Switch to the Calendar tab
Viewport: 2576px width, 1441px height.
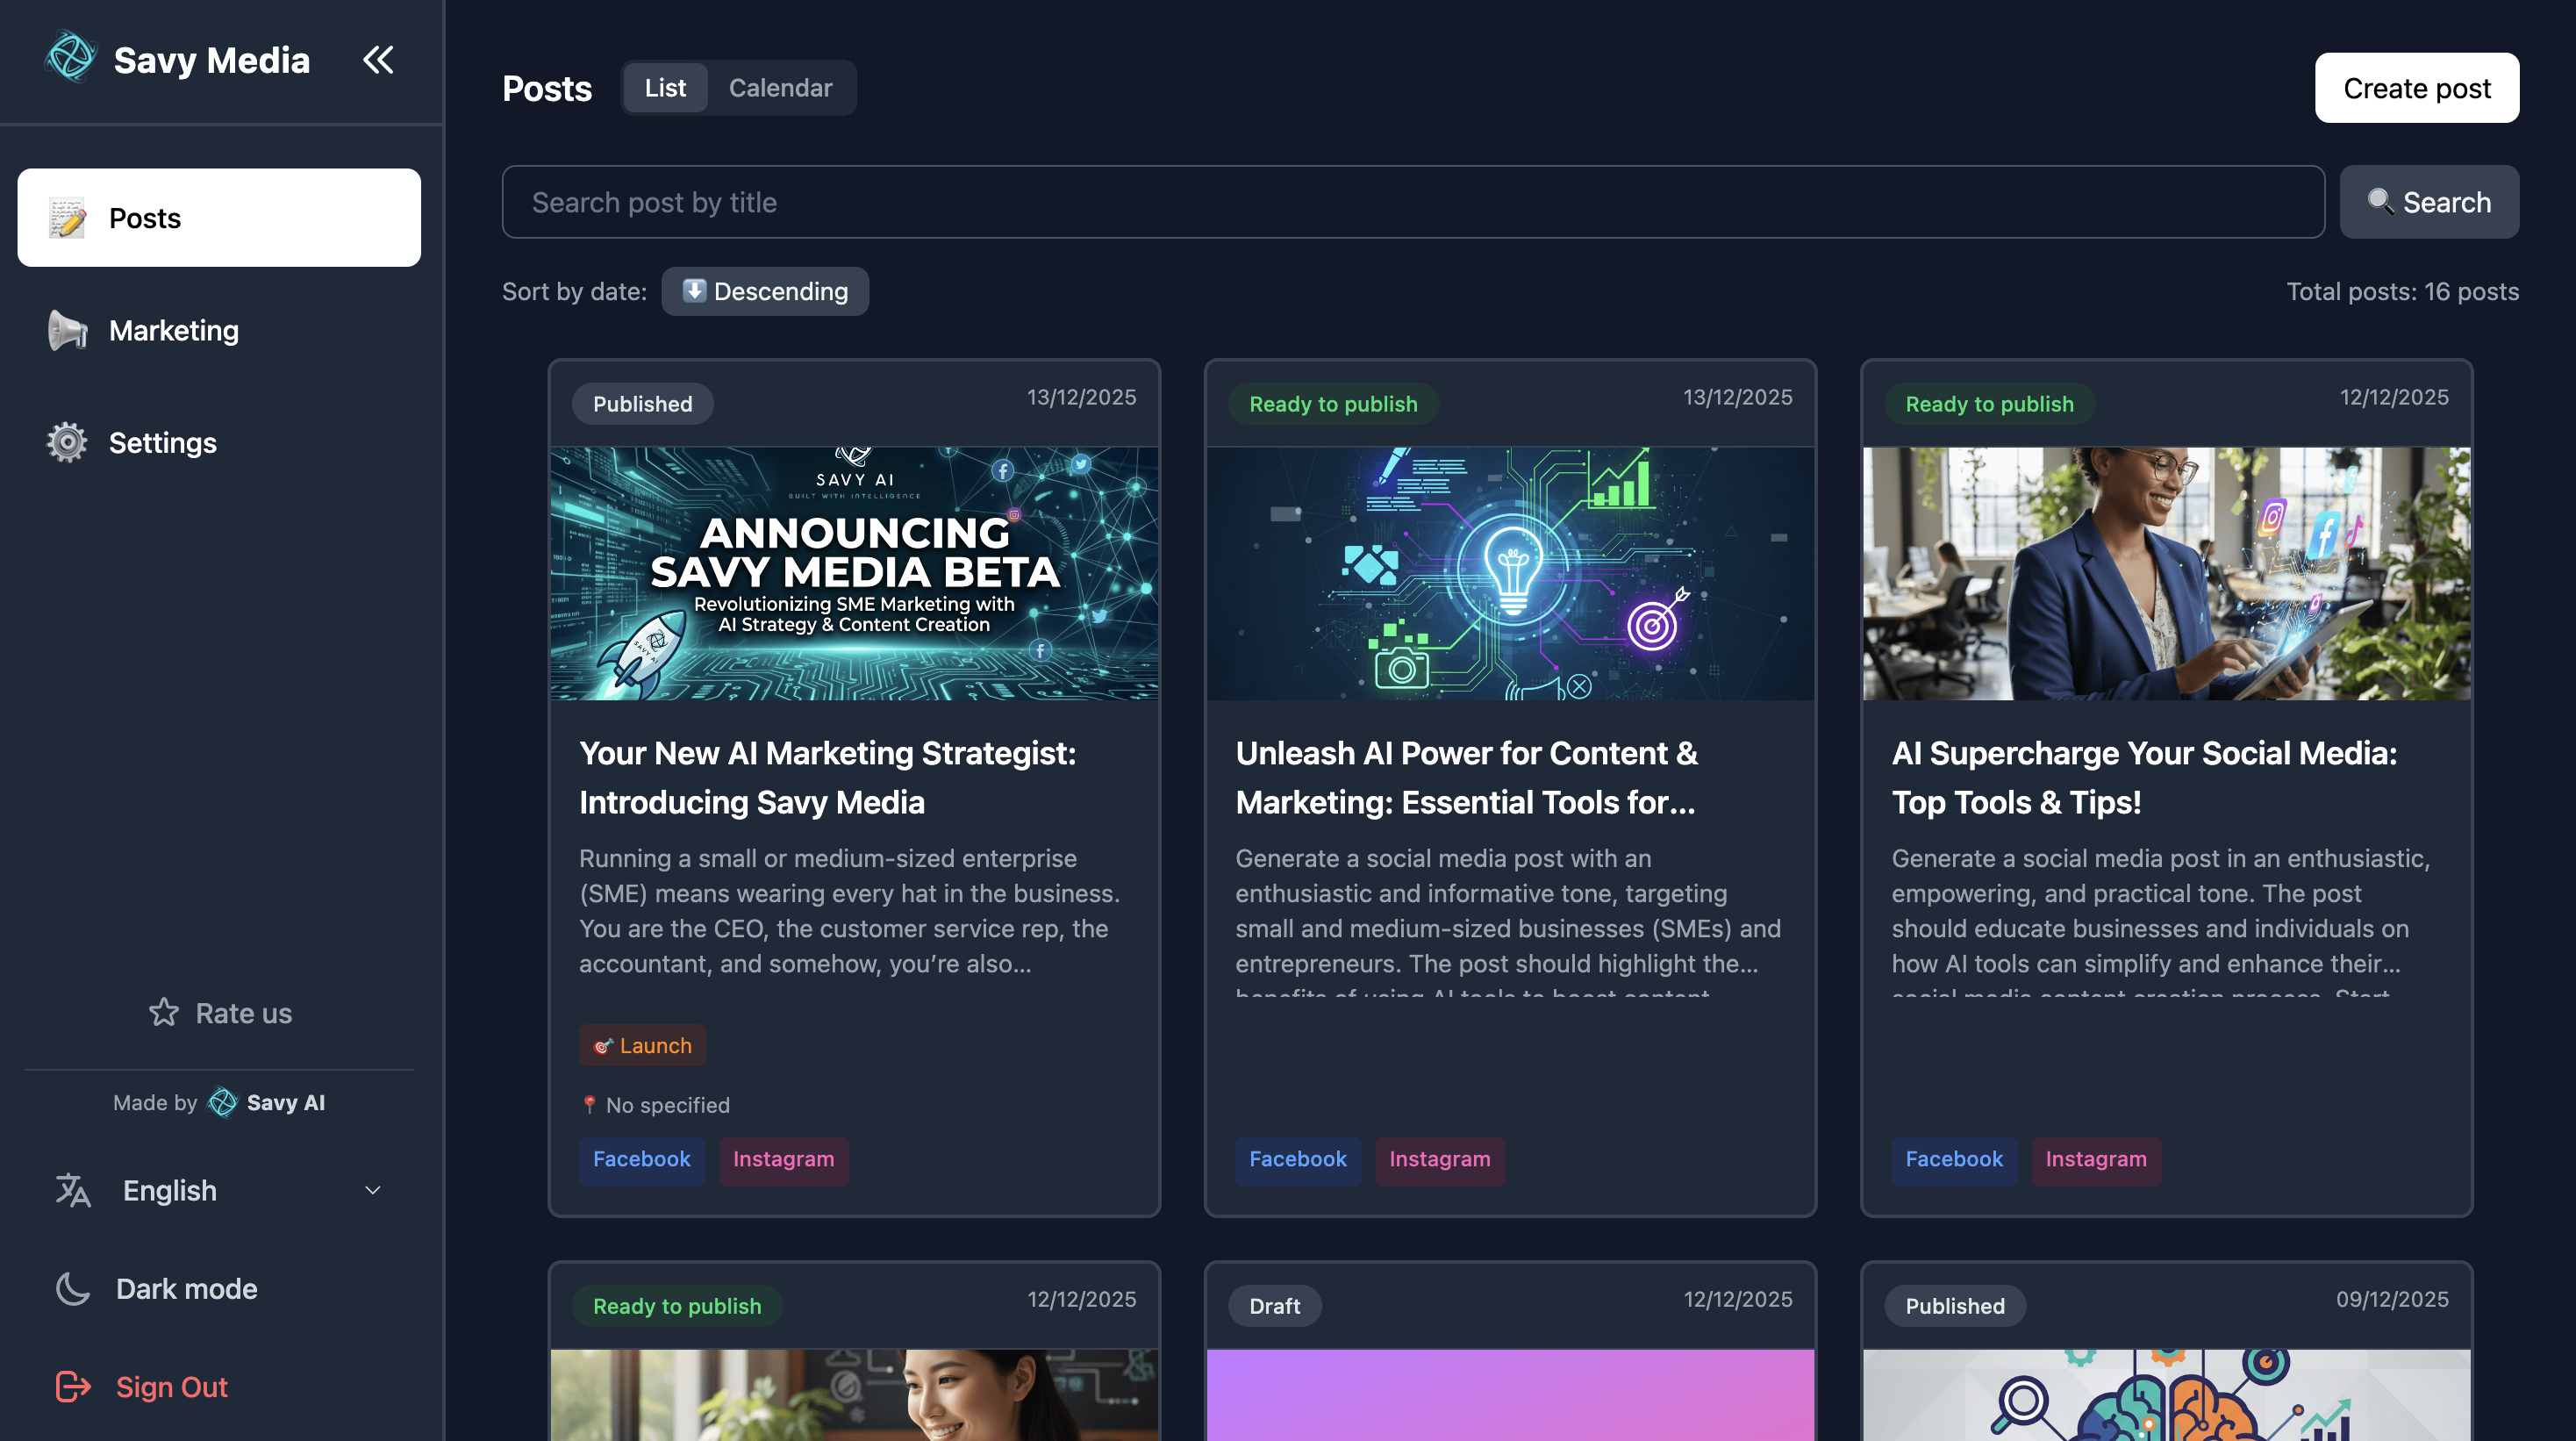click(781, 87)
